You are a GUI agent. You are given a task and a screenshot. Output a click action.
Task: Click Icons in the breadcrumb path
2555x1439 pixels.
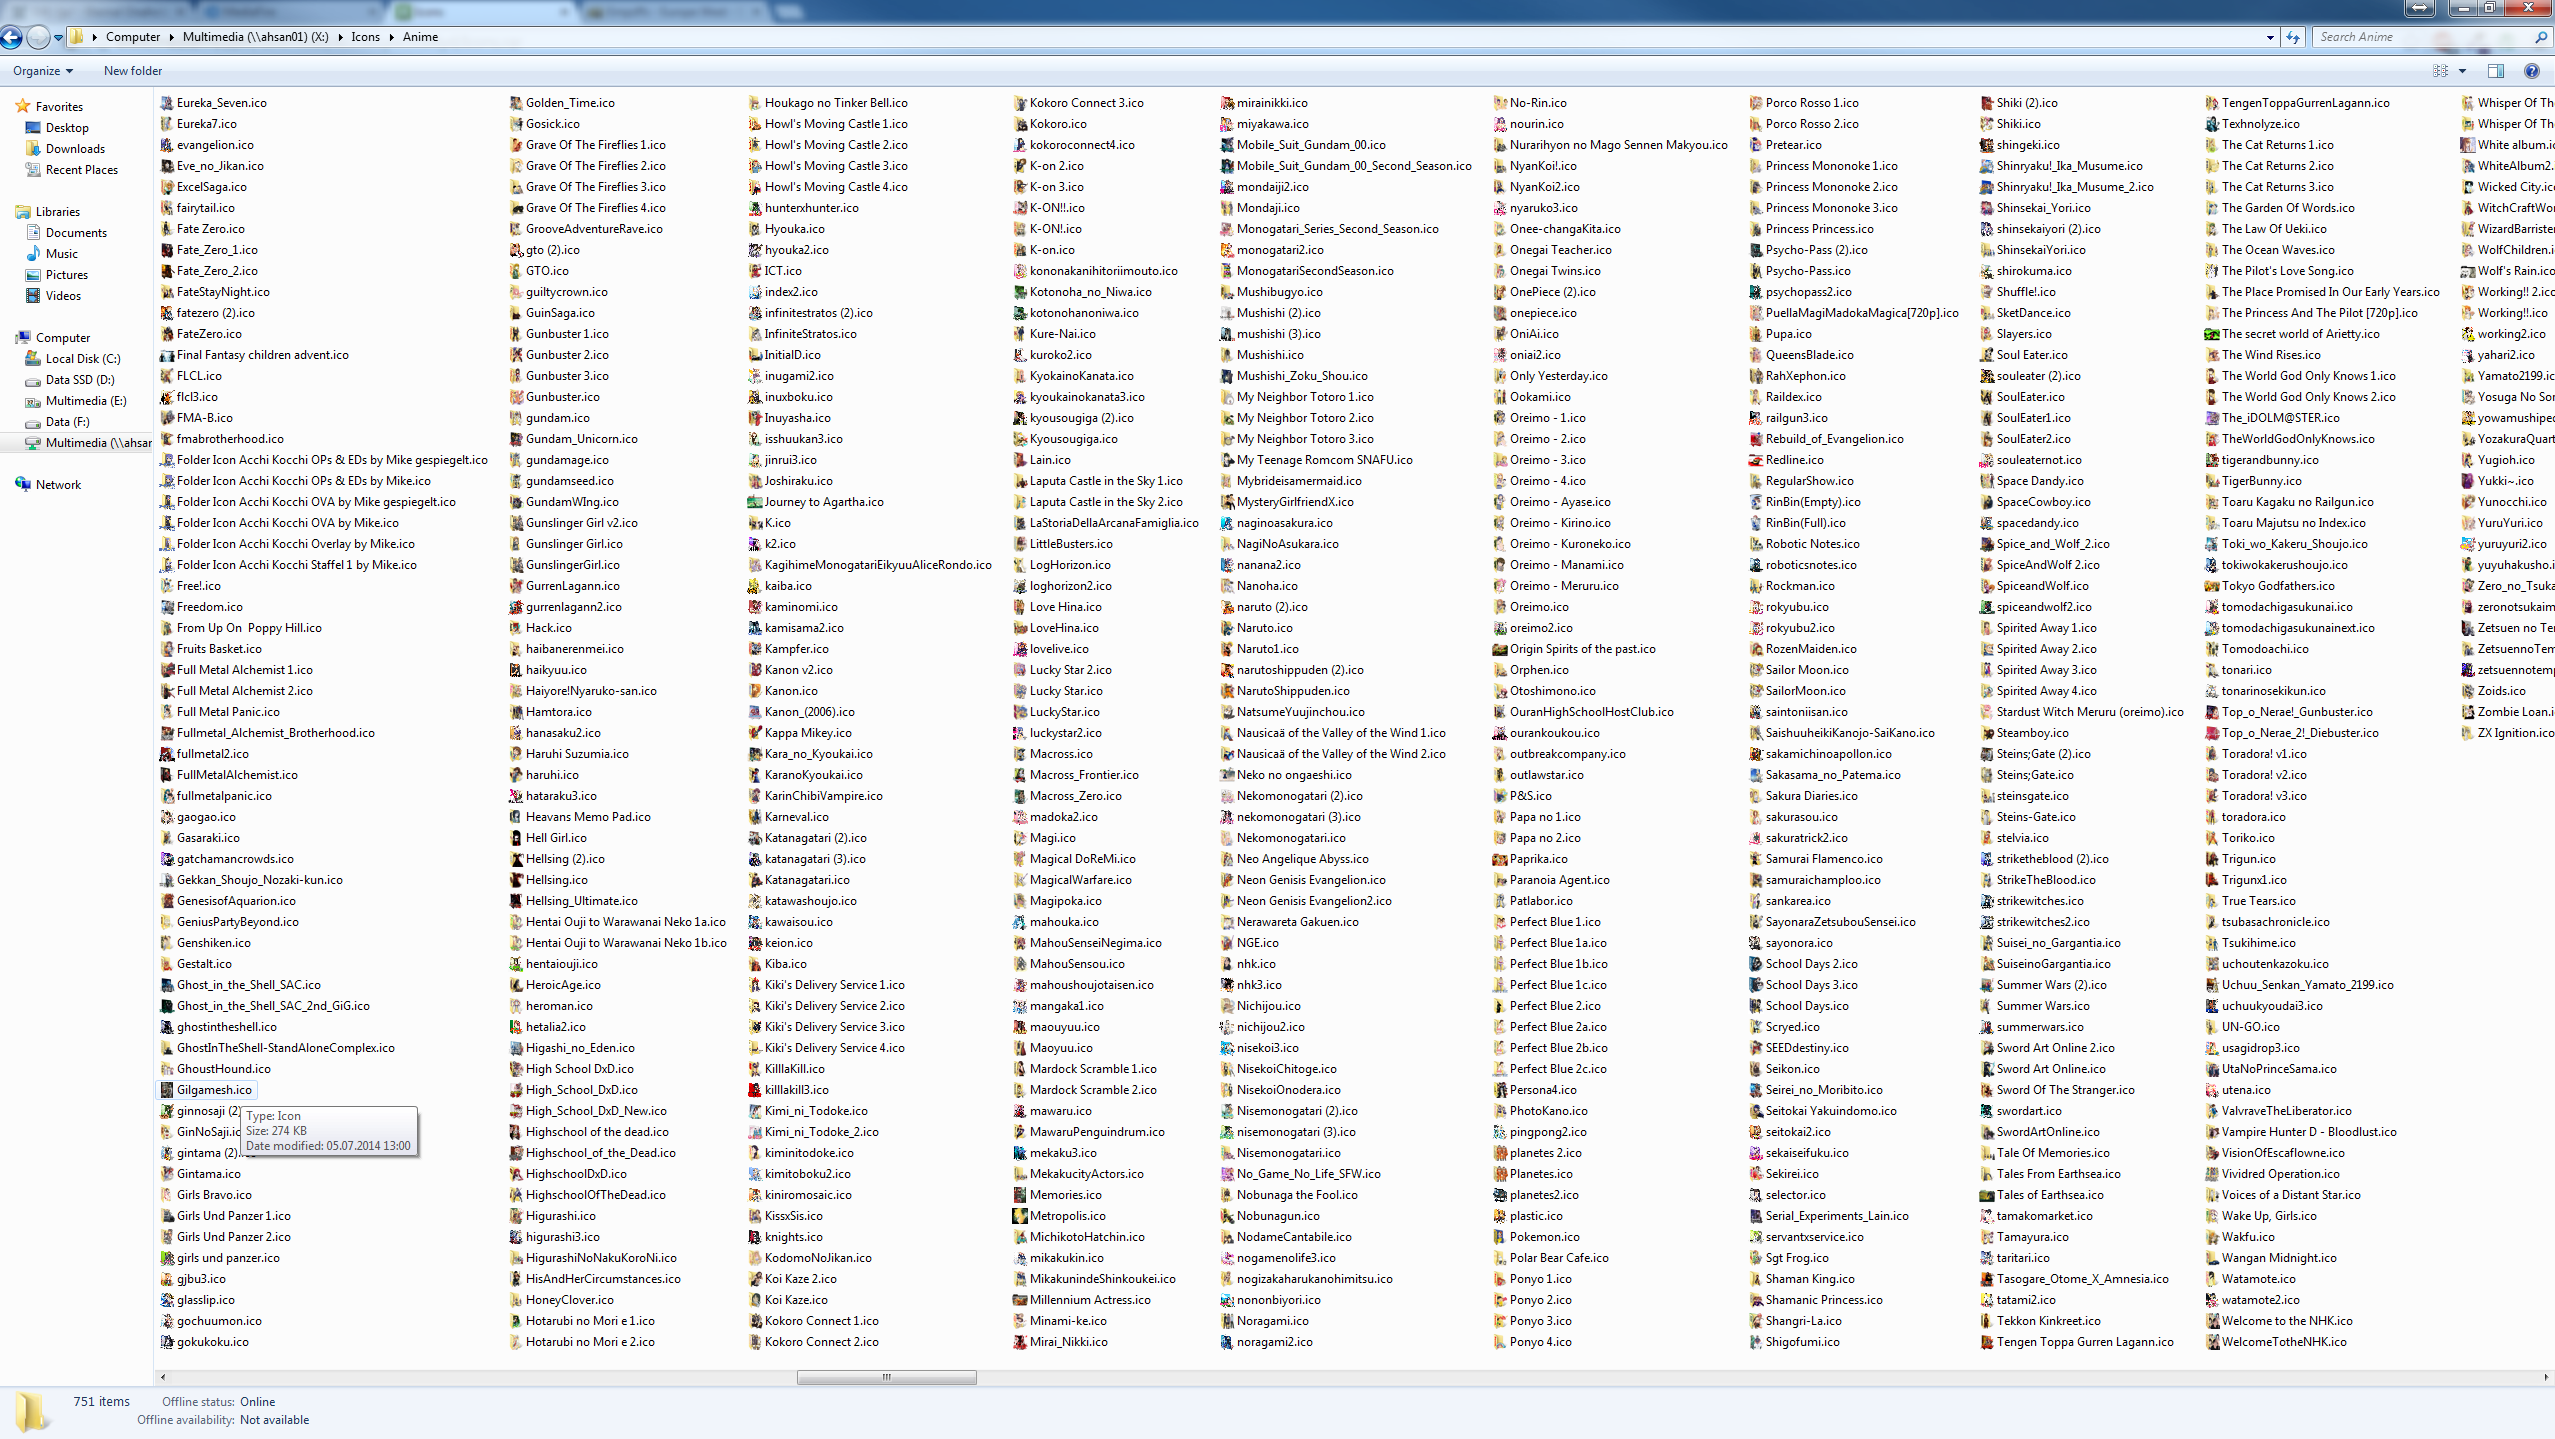[365, 37]
